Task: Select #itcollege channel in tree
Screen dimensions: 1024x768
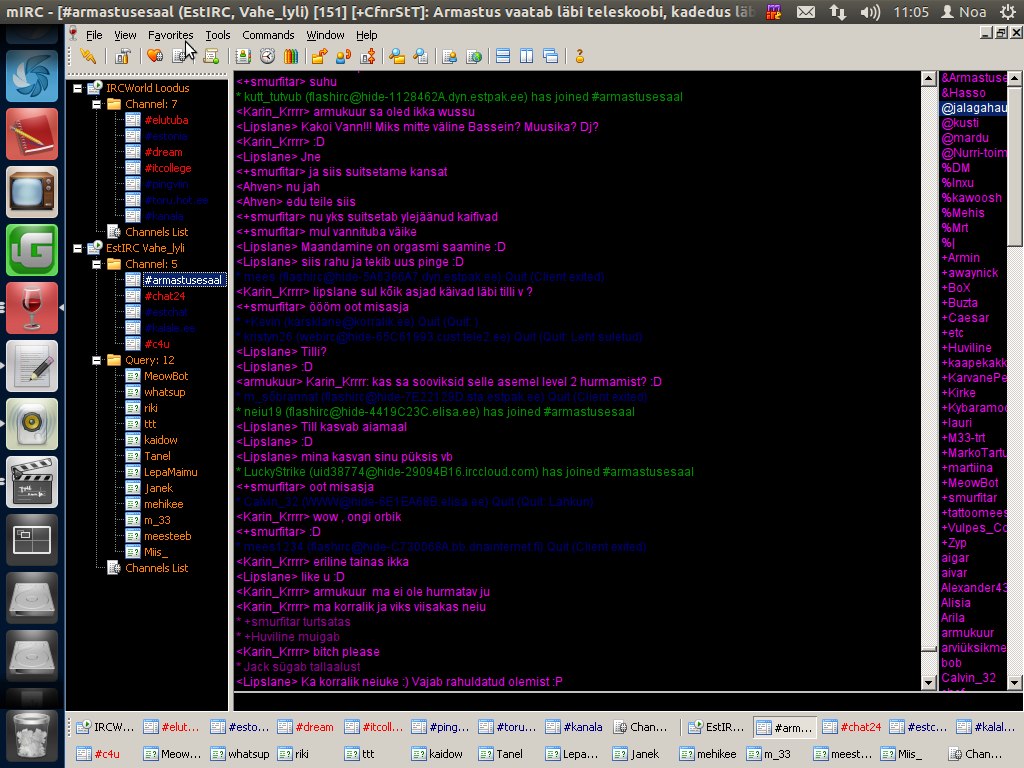Action: pyautogui.click(x=168, y=168)
